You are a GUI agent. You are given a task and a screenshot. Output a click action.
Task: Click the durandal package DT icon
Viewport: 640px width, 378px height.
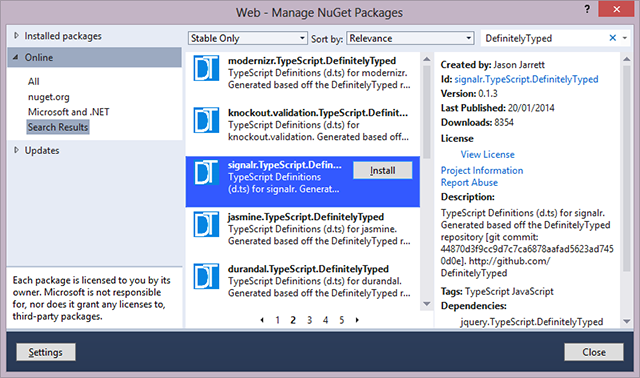pos(206,276)
